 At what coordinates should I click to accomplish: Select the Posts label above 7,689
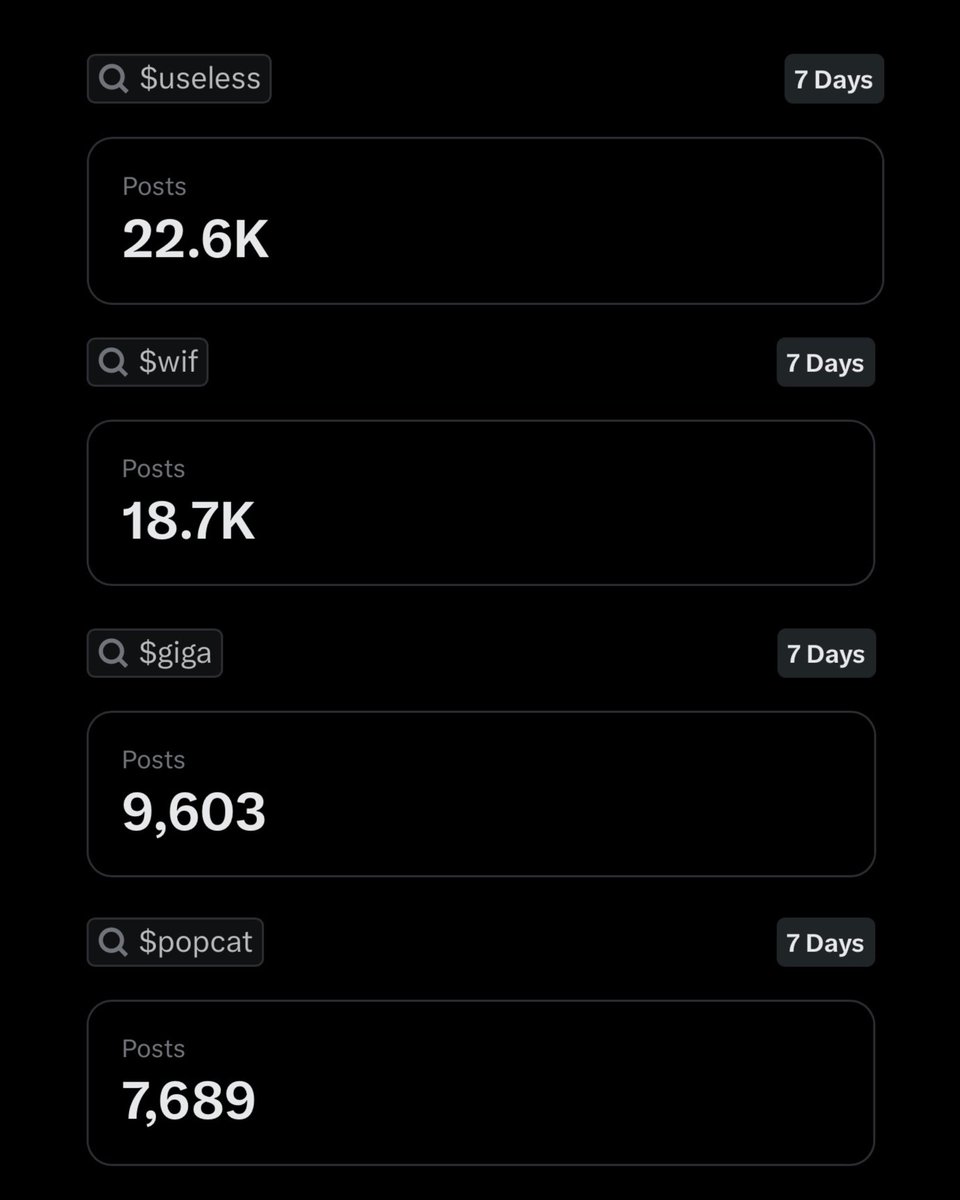coord(154,1049)
